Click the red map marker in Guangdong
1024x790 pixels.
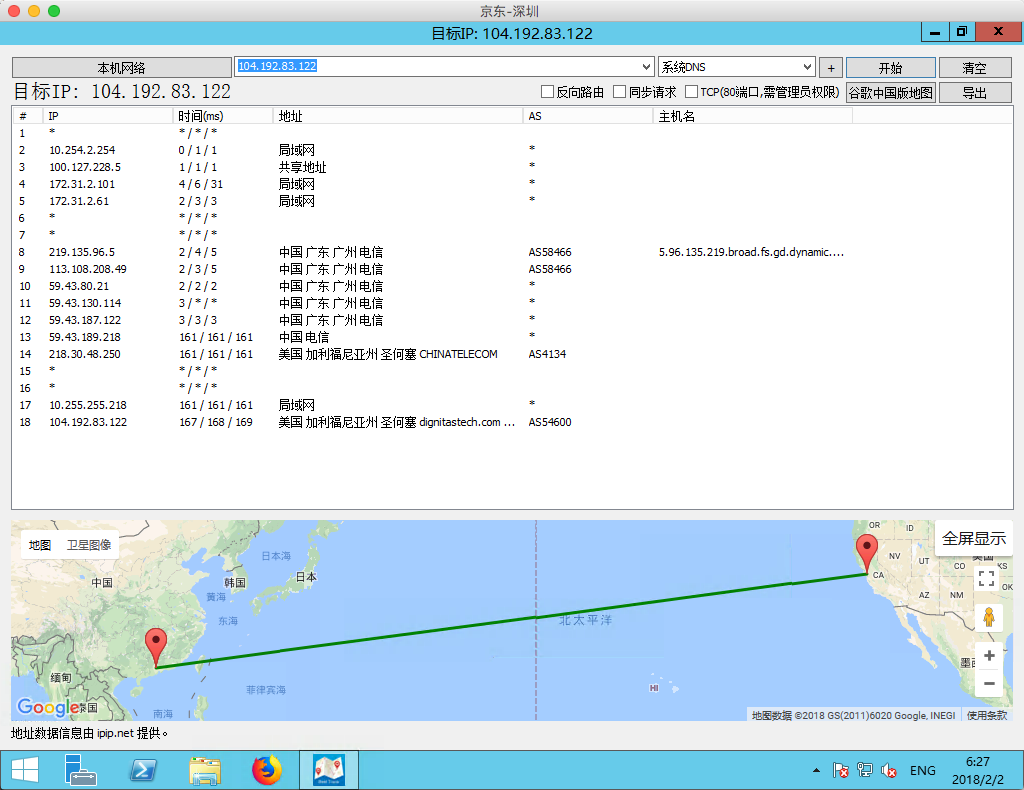(156, 646)
